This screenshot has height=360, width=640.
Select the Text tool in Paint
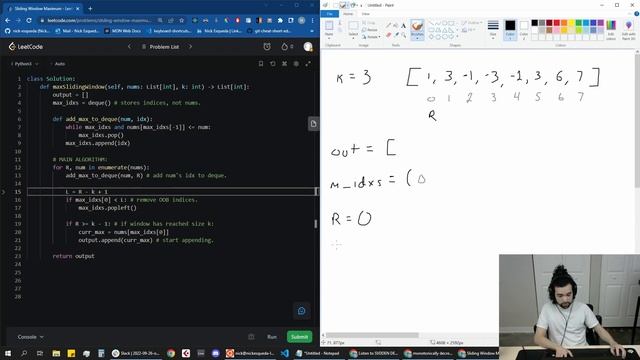(403, 25)
